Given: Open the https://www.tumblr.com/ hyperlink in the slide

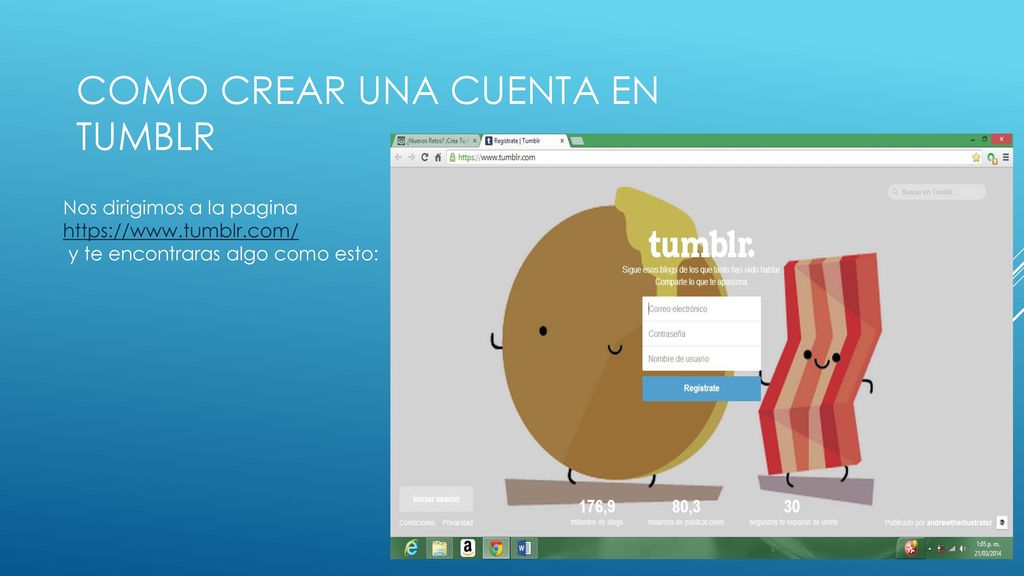Looking at the screenshot, I should pyautogui.click(x=181, y=231).
